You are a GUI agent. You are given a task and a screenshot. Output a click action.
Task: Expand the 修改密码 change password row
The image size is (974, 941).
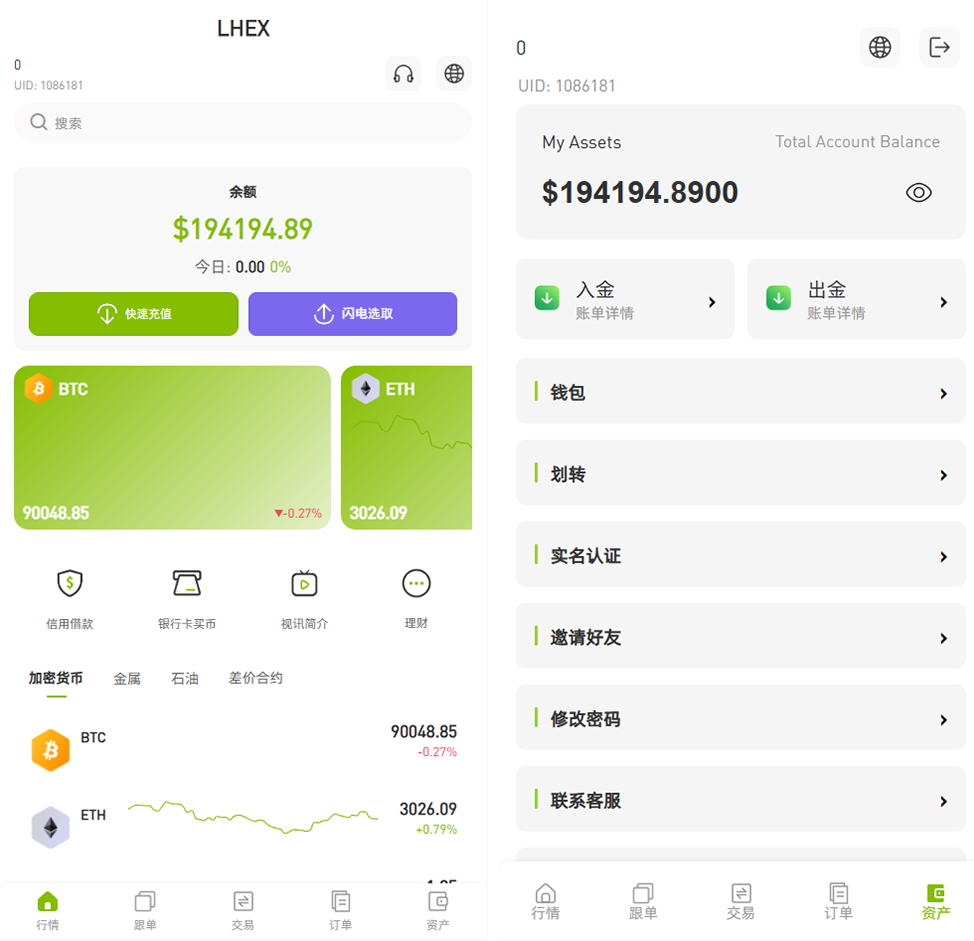pyautogui.click(x=740, y=719)
